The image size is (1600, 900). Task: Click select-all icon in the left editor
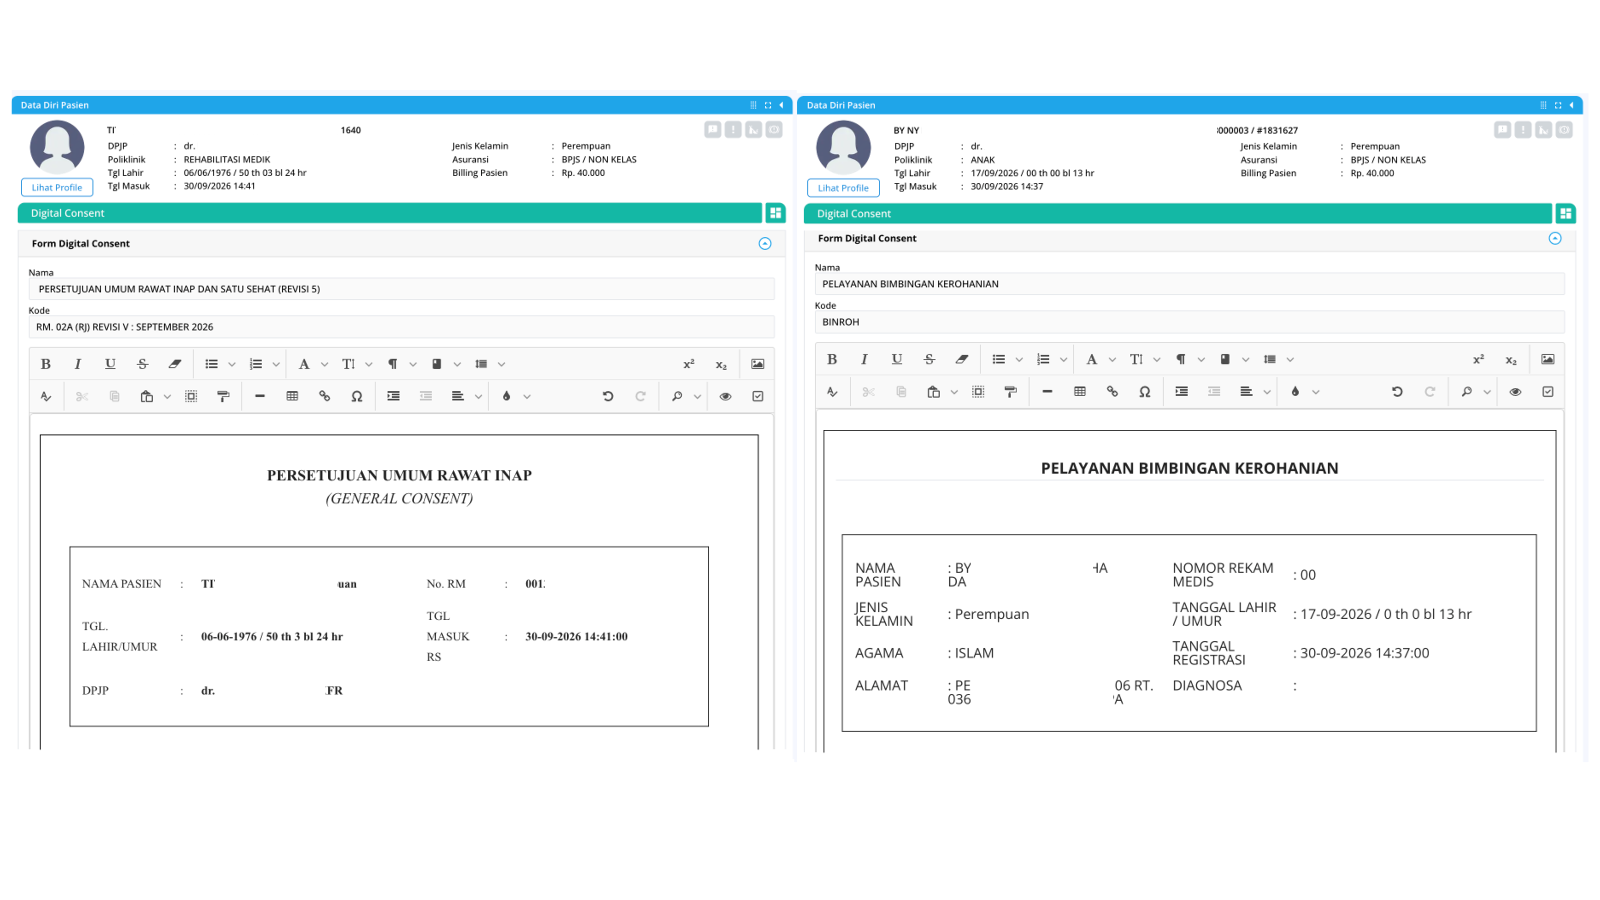[x=191, y=396]
